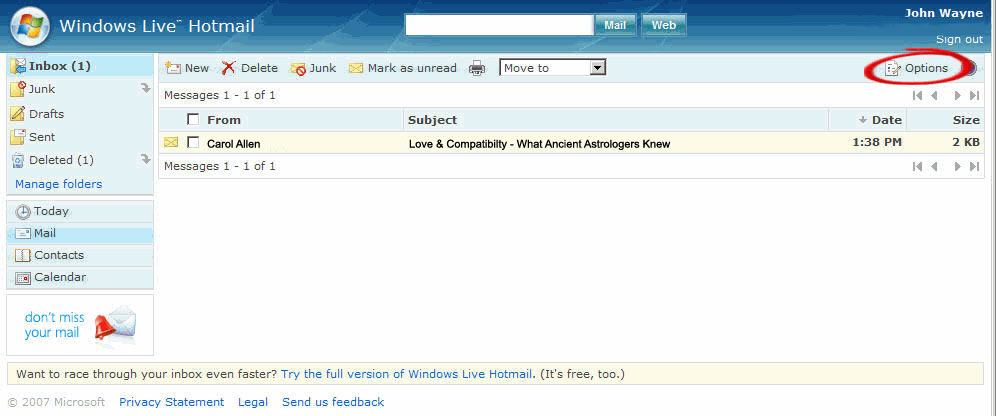Go to first page using bottom pager

tap(917, 166)
